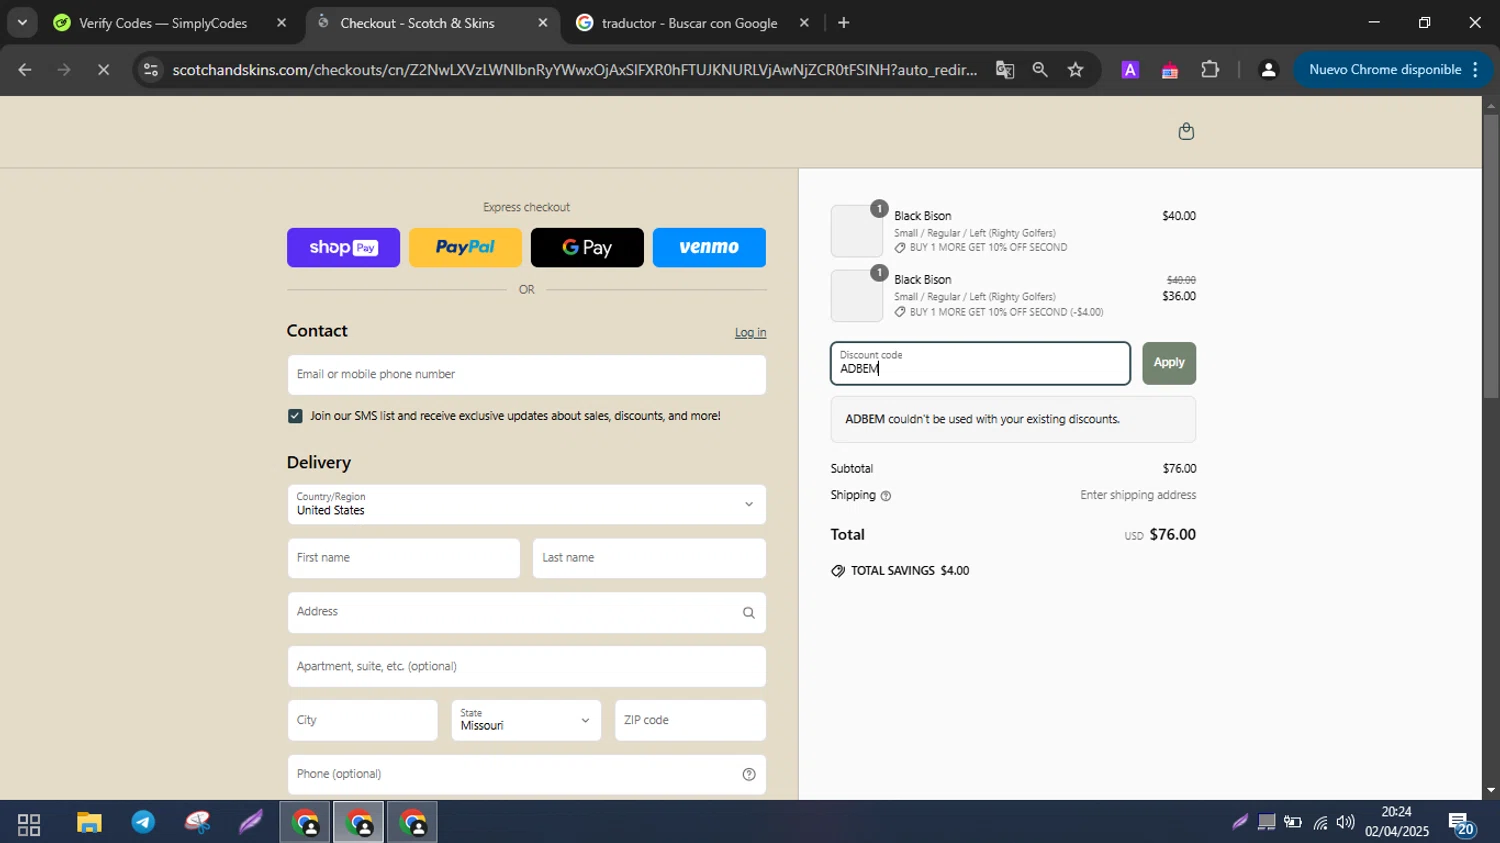Click the first Chrome window taskbar icon

pos(305,824)
